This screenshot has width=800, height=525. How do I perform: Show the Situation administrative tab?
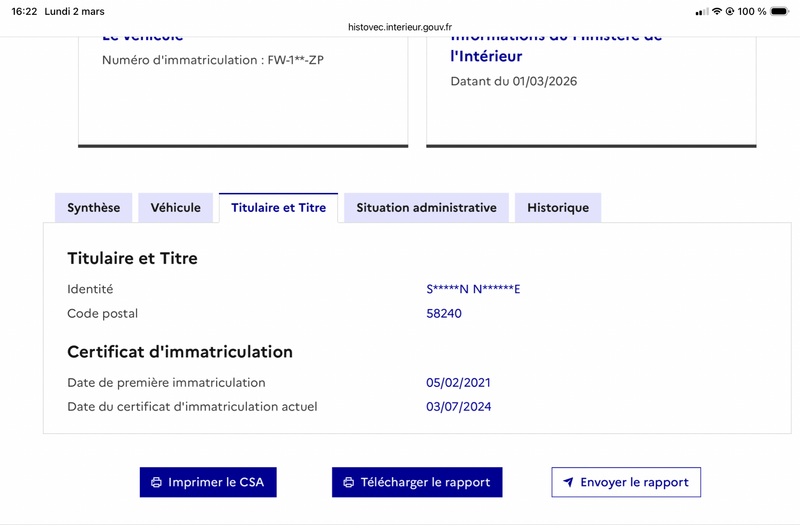pos(426,208)
